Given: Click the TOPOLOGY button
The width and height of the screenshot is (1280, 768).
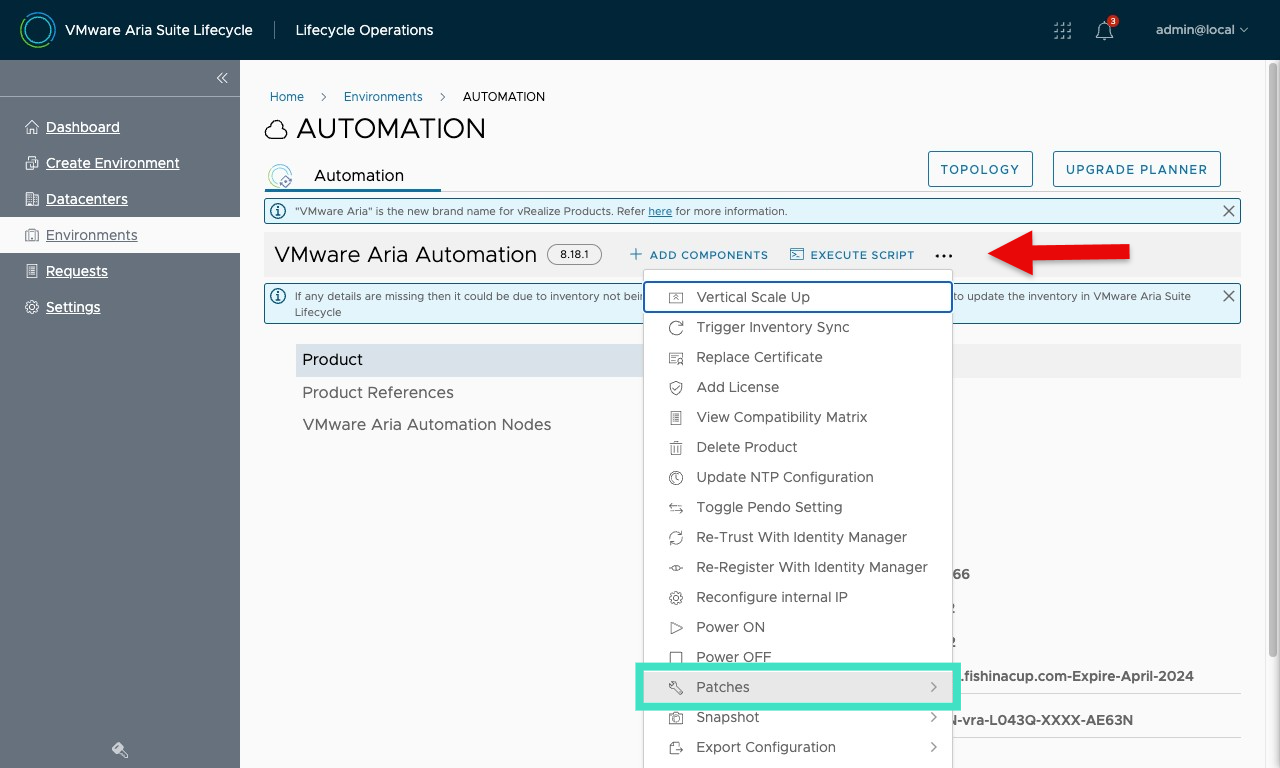Looking at the screenshot, I should [979, 169].
